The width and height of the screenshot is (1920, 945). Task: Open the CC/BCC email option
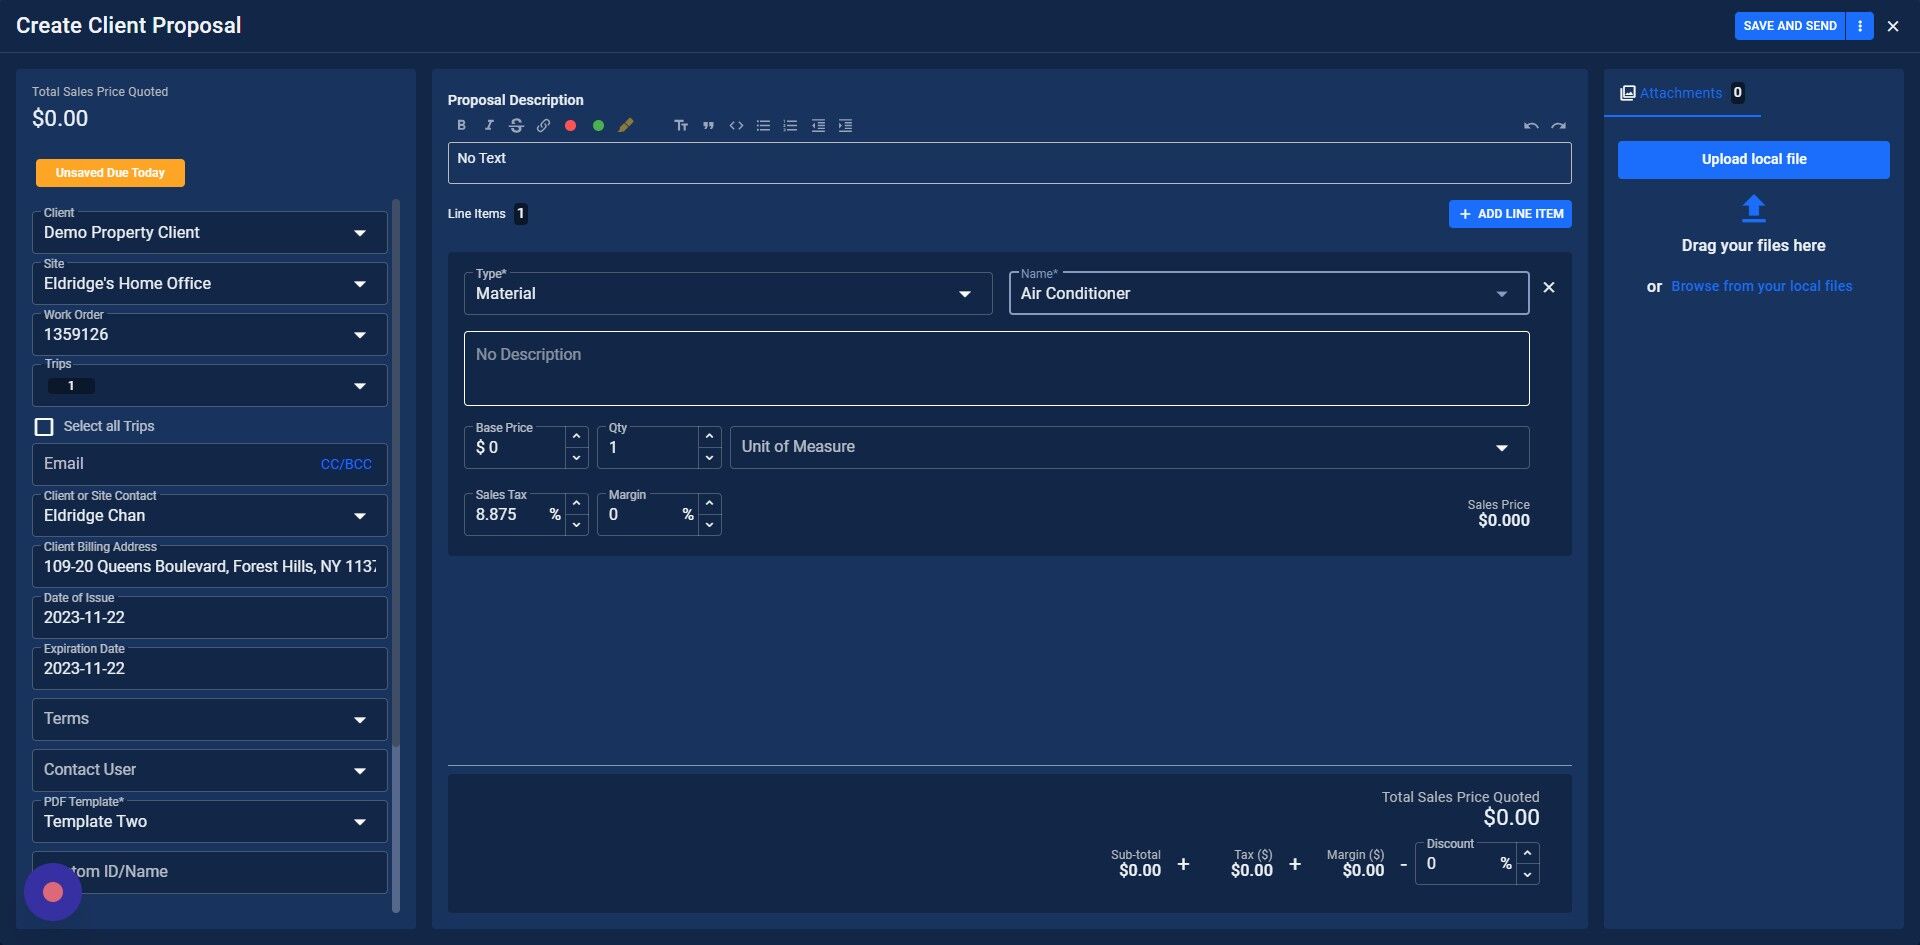tap(346, 464)
